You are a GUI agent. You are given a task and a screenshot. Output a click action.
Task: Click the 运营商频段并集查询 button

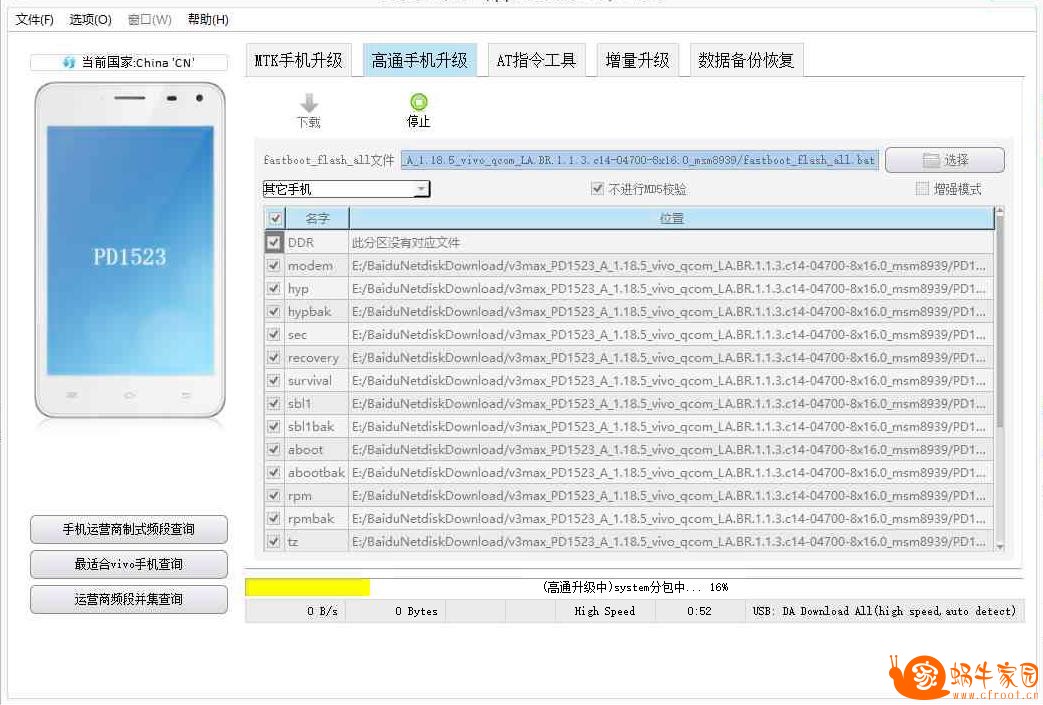[128, 599]
